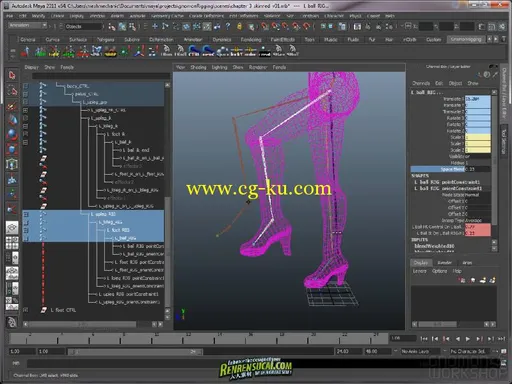512x384 pixels.
Task: Select the arrow Select tool in toolbox
Action: [12, 75]
